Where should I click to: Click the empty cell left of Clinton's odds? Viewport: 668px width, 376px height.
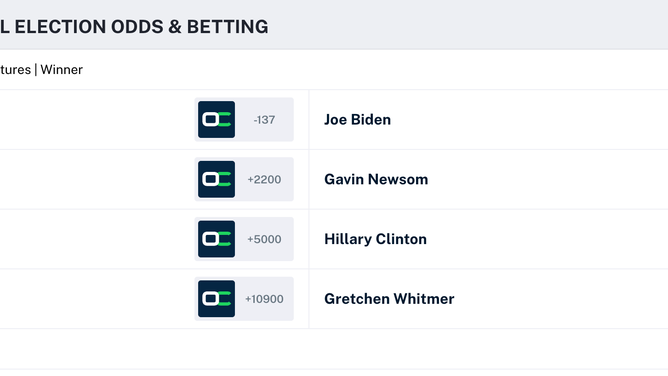(97, 239)
